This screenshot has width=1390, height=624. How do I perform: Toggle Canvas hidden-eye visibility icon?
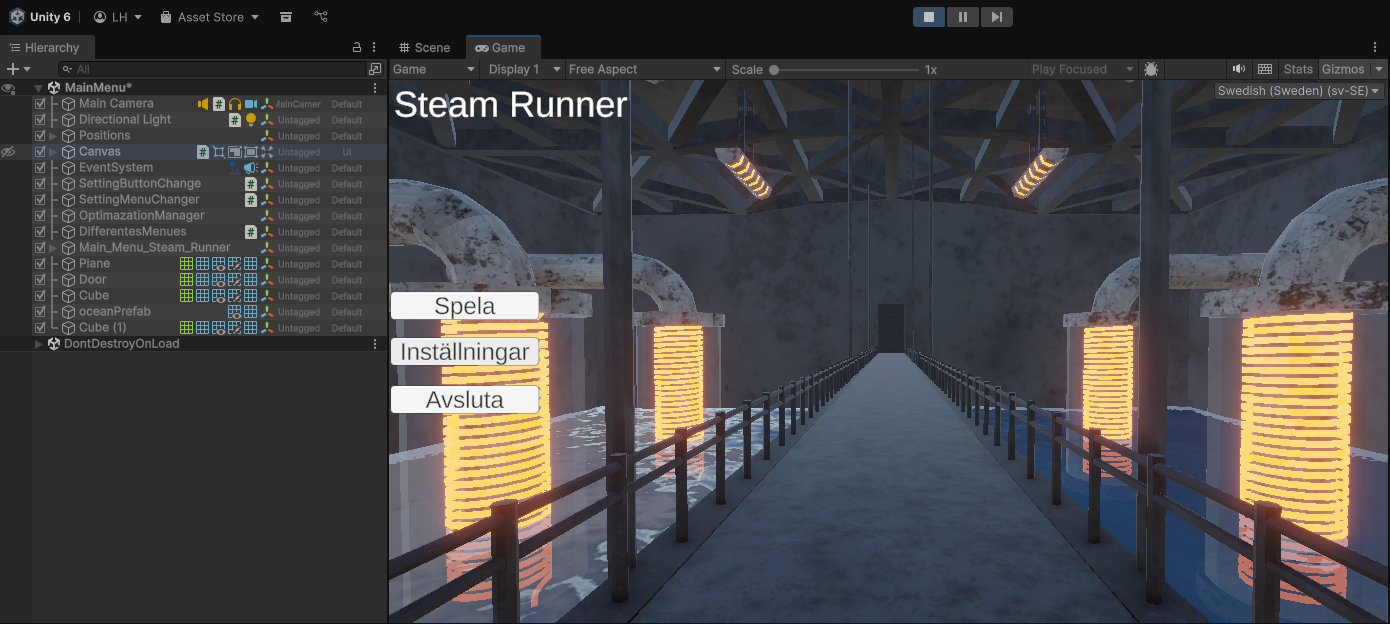pyautogui.click(x=8, y=152)
